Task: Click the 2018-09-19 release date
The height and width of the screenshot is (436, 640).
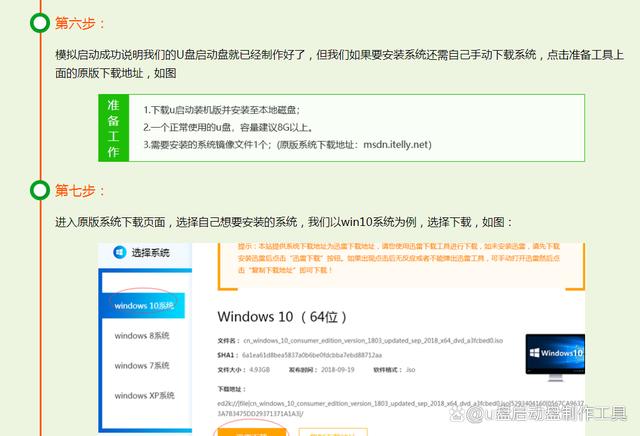Action: pos(338,369)
